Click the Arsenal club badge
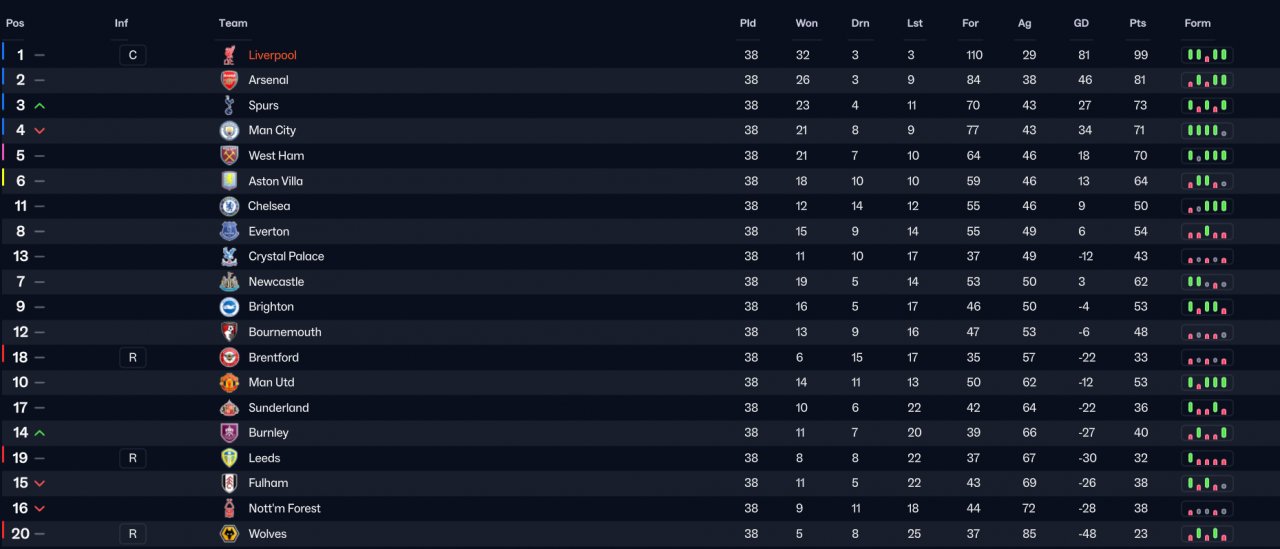The width and height of the screenshot is (1280, 549). click(229, 80)
